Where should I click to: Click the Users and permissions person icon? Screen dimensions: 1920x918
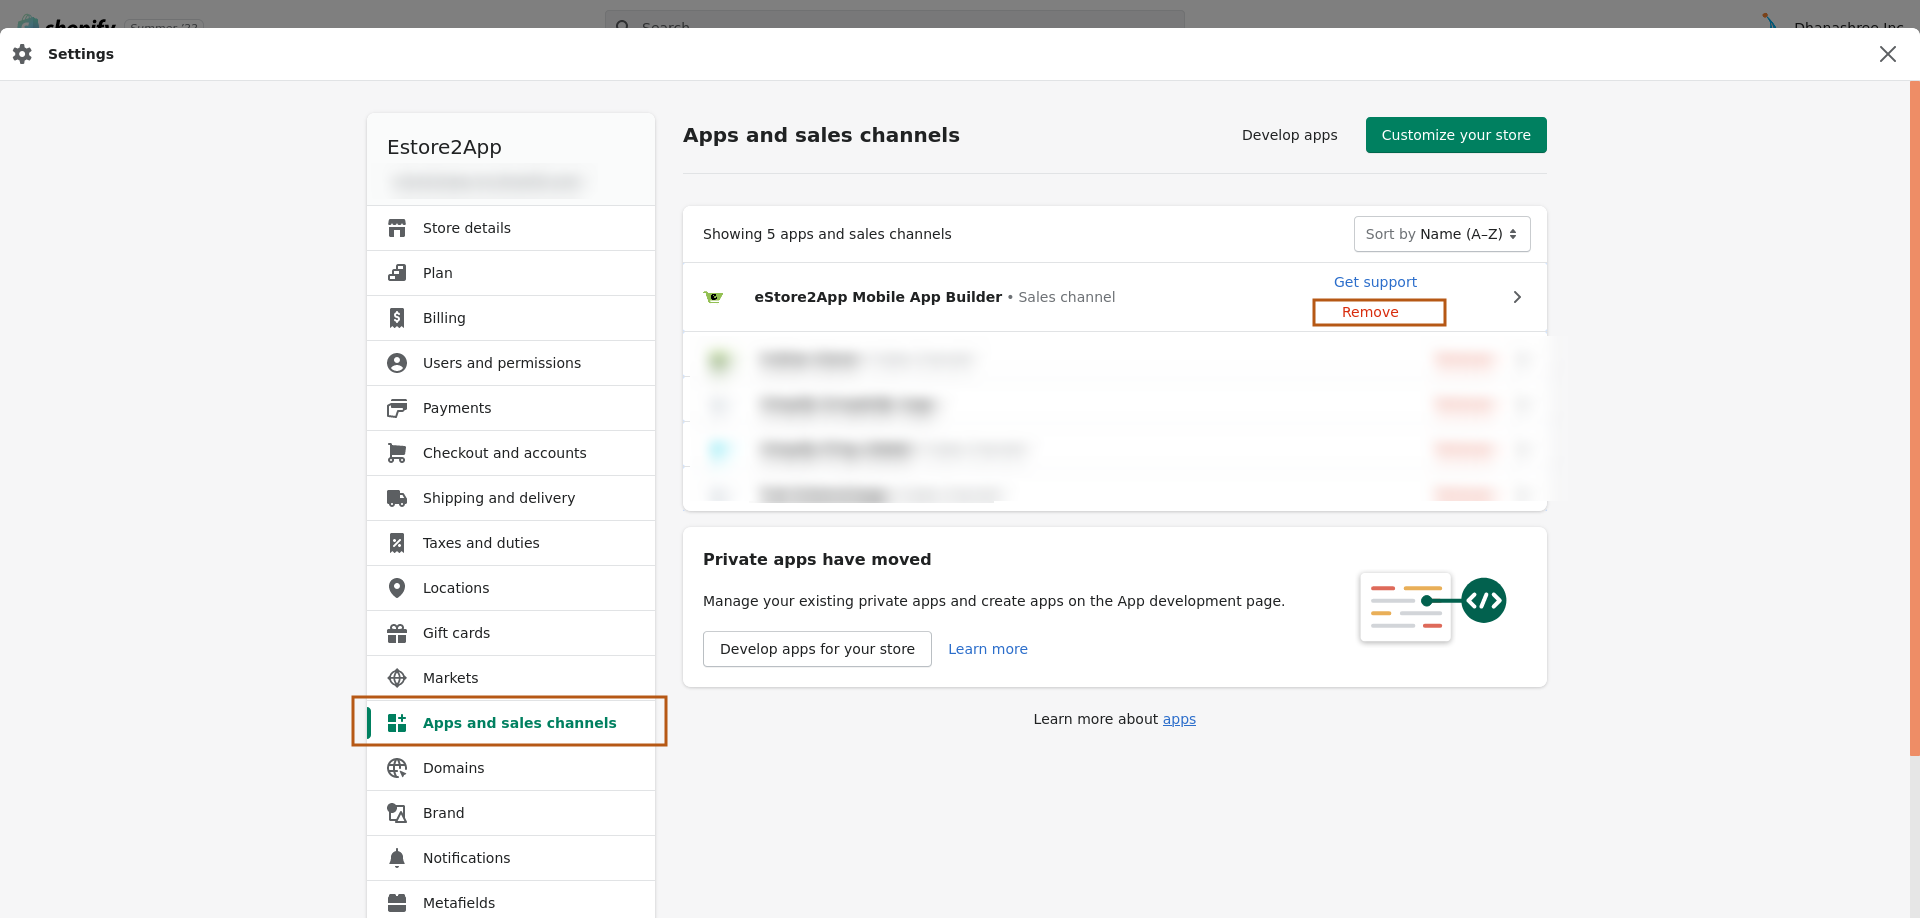point(397,363)
